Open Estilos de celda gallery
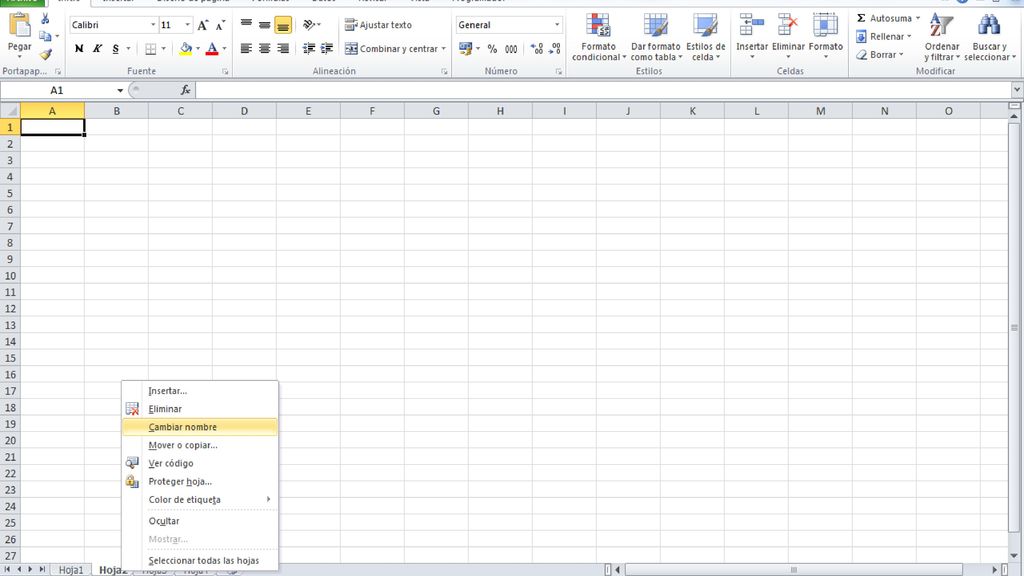Viewport: 1024px width, 576px height. click(x=705, y=38)
